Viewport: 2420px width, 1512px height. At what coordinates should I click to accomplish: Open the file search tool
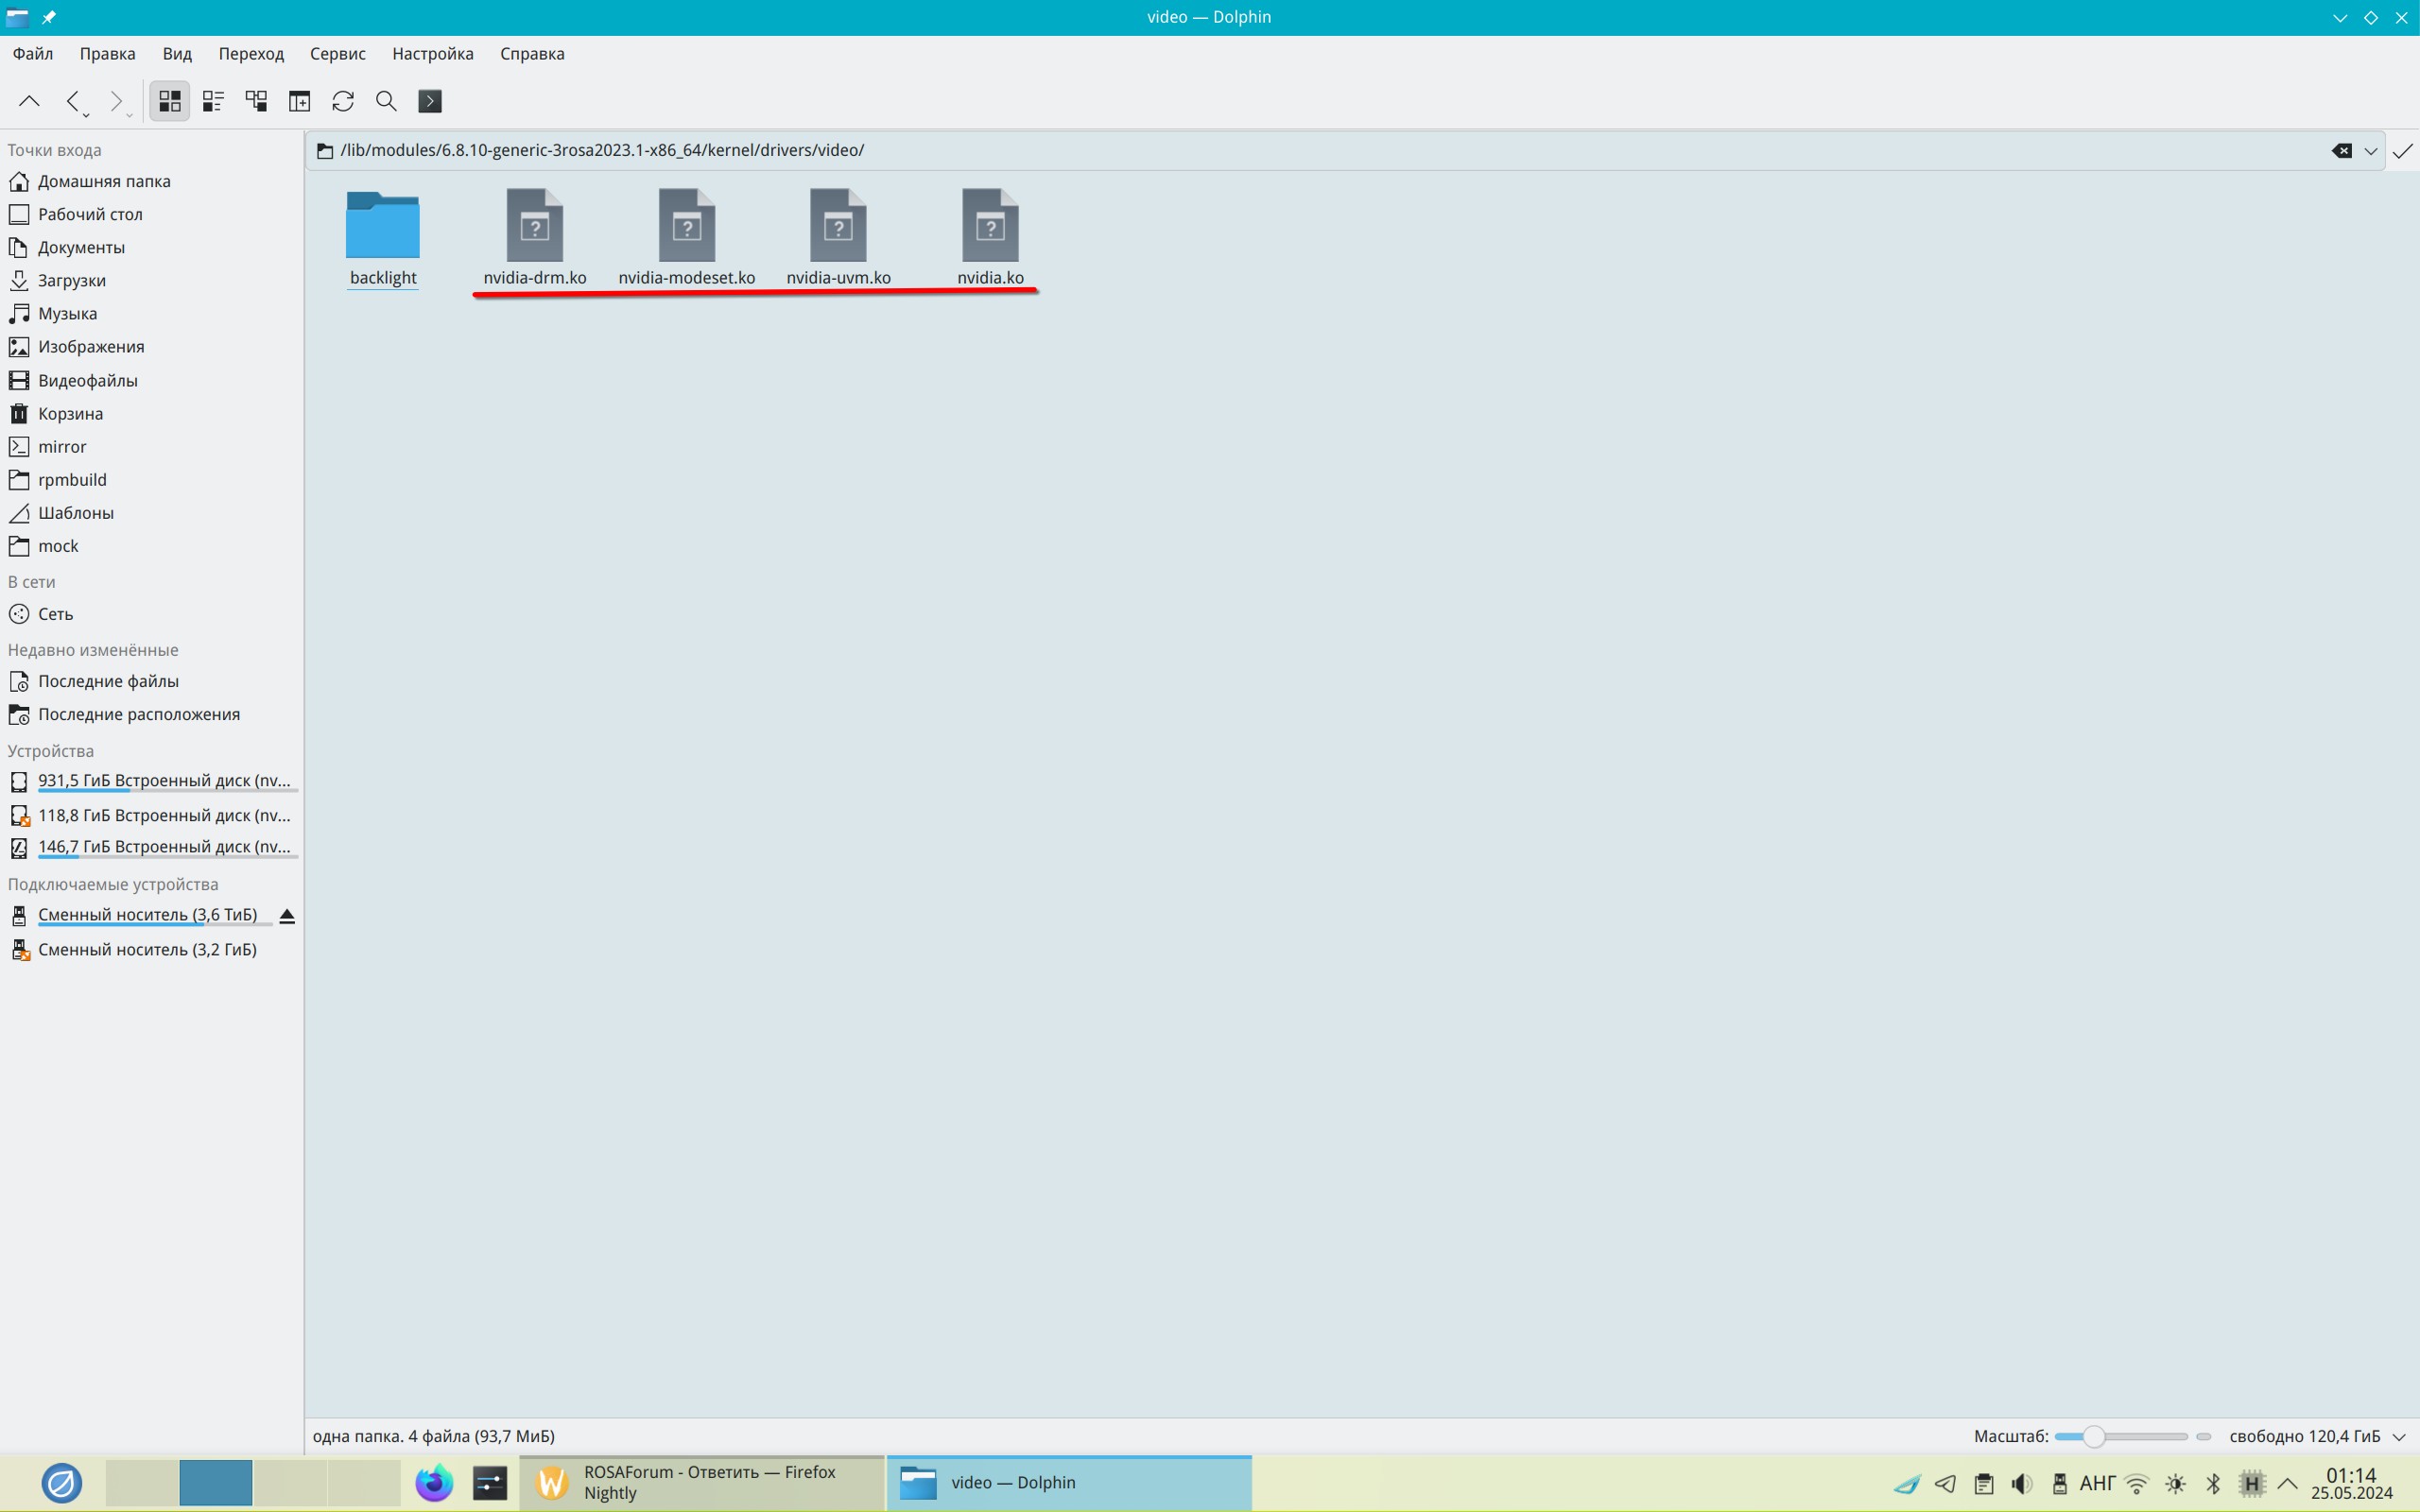coord(386,101)
